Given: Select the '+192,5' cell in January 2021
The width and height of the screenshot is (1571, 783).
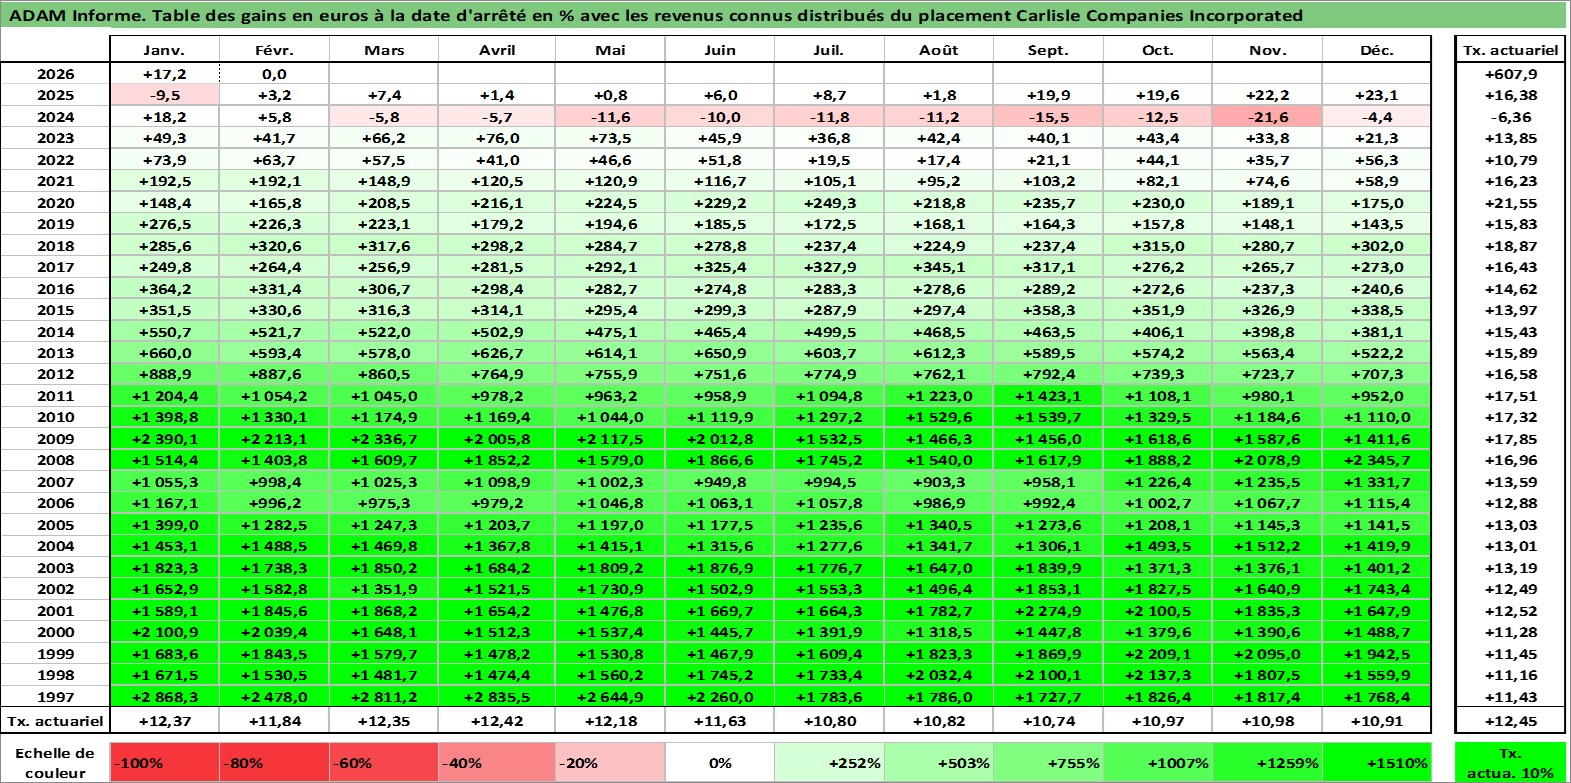Looking at the screenshot, I should [164, 181].
